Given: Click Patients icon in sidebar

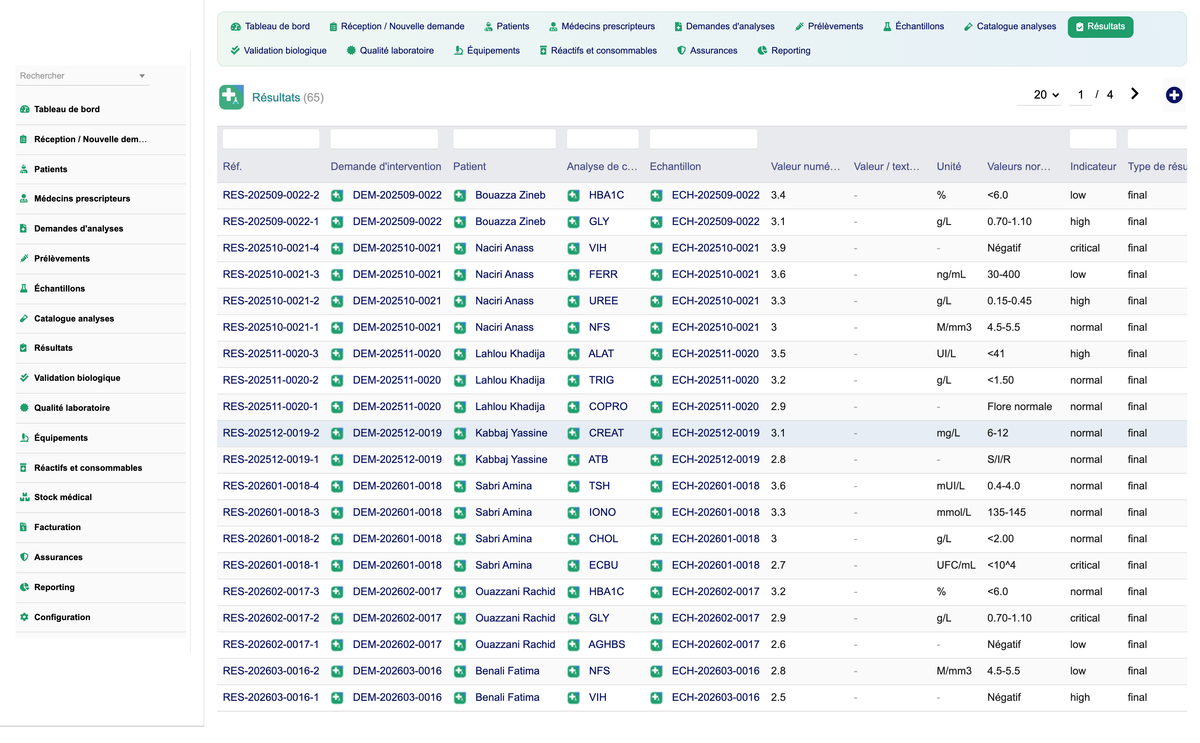Looking at the screenshot, I should pos(24,169).
